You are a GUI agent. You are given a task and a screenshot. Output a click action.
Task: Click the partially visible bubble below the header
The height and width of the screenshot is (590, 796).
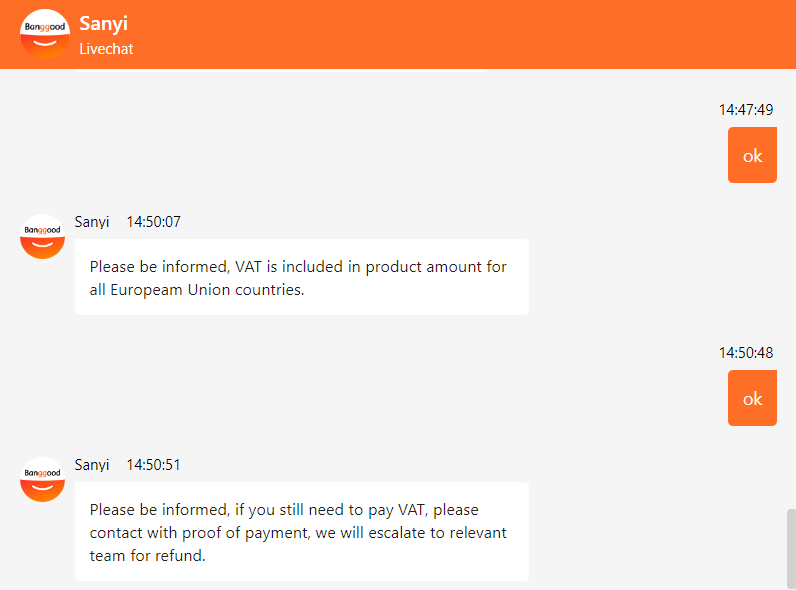[x=280, y=71]
